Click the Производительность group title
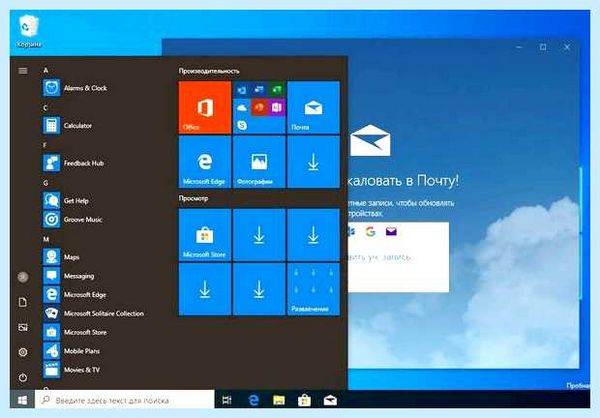The image size is (600, 418). 209,71
